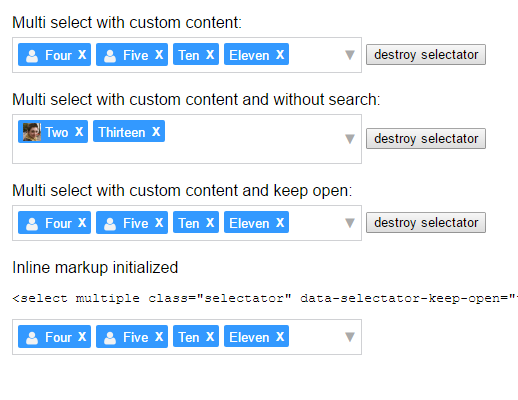Click the photo thumbnail on the Two tag
Viewport: 518px width, 400px height.
pyautogui.click(x=32, y=132)
